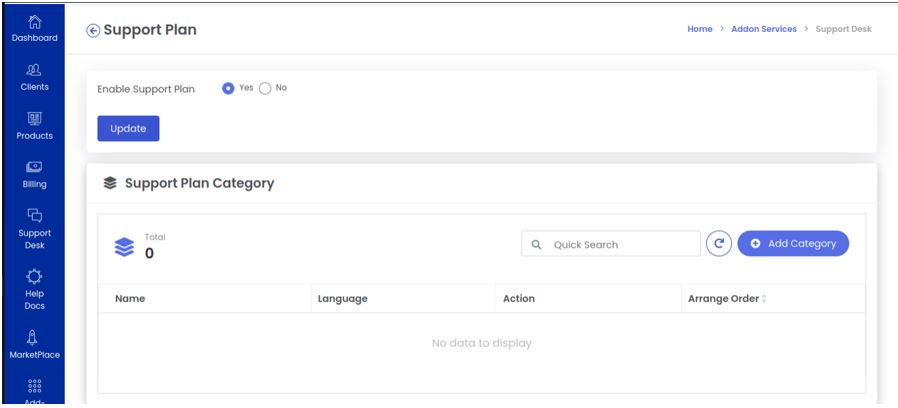Click the Language column header
This screenshot has width=898, height=408.
342,299
